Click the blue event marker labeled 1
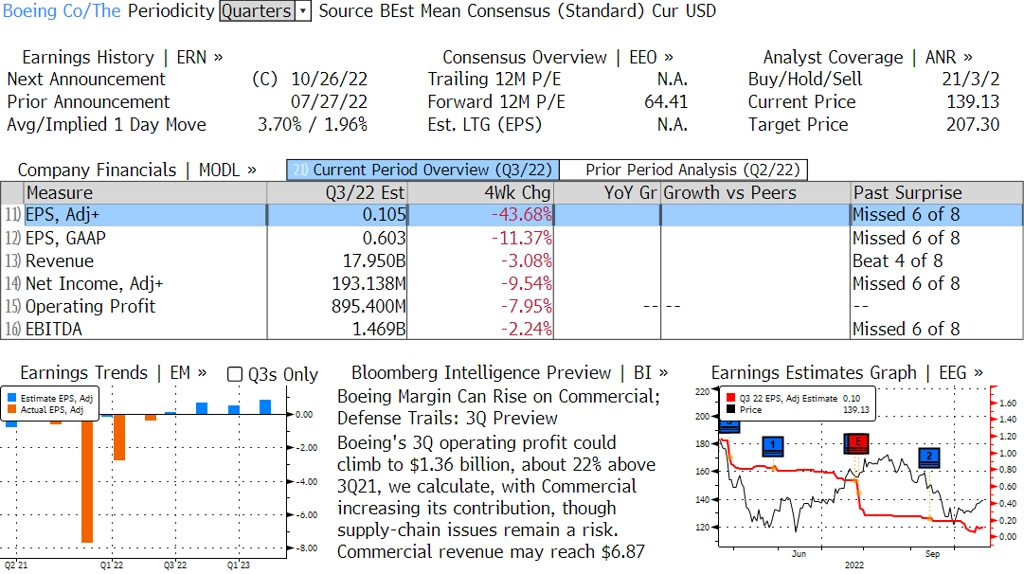The width and height of the screenshot is (1024, 574). coord(773,446)
